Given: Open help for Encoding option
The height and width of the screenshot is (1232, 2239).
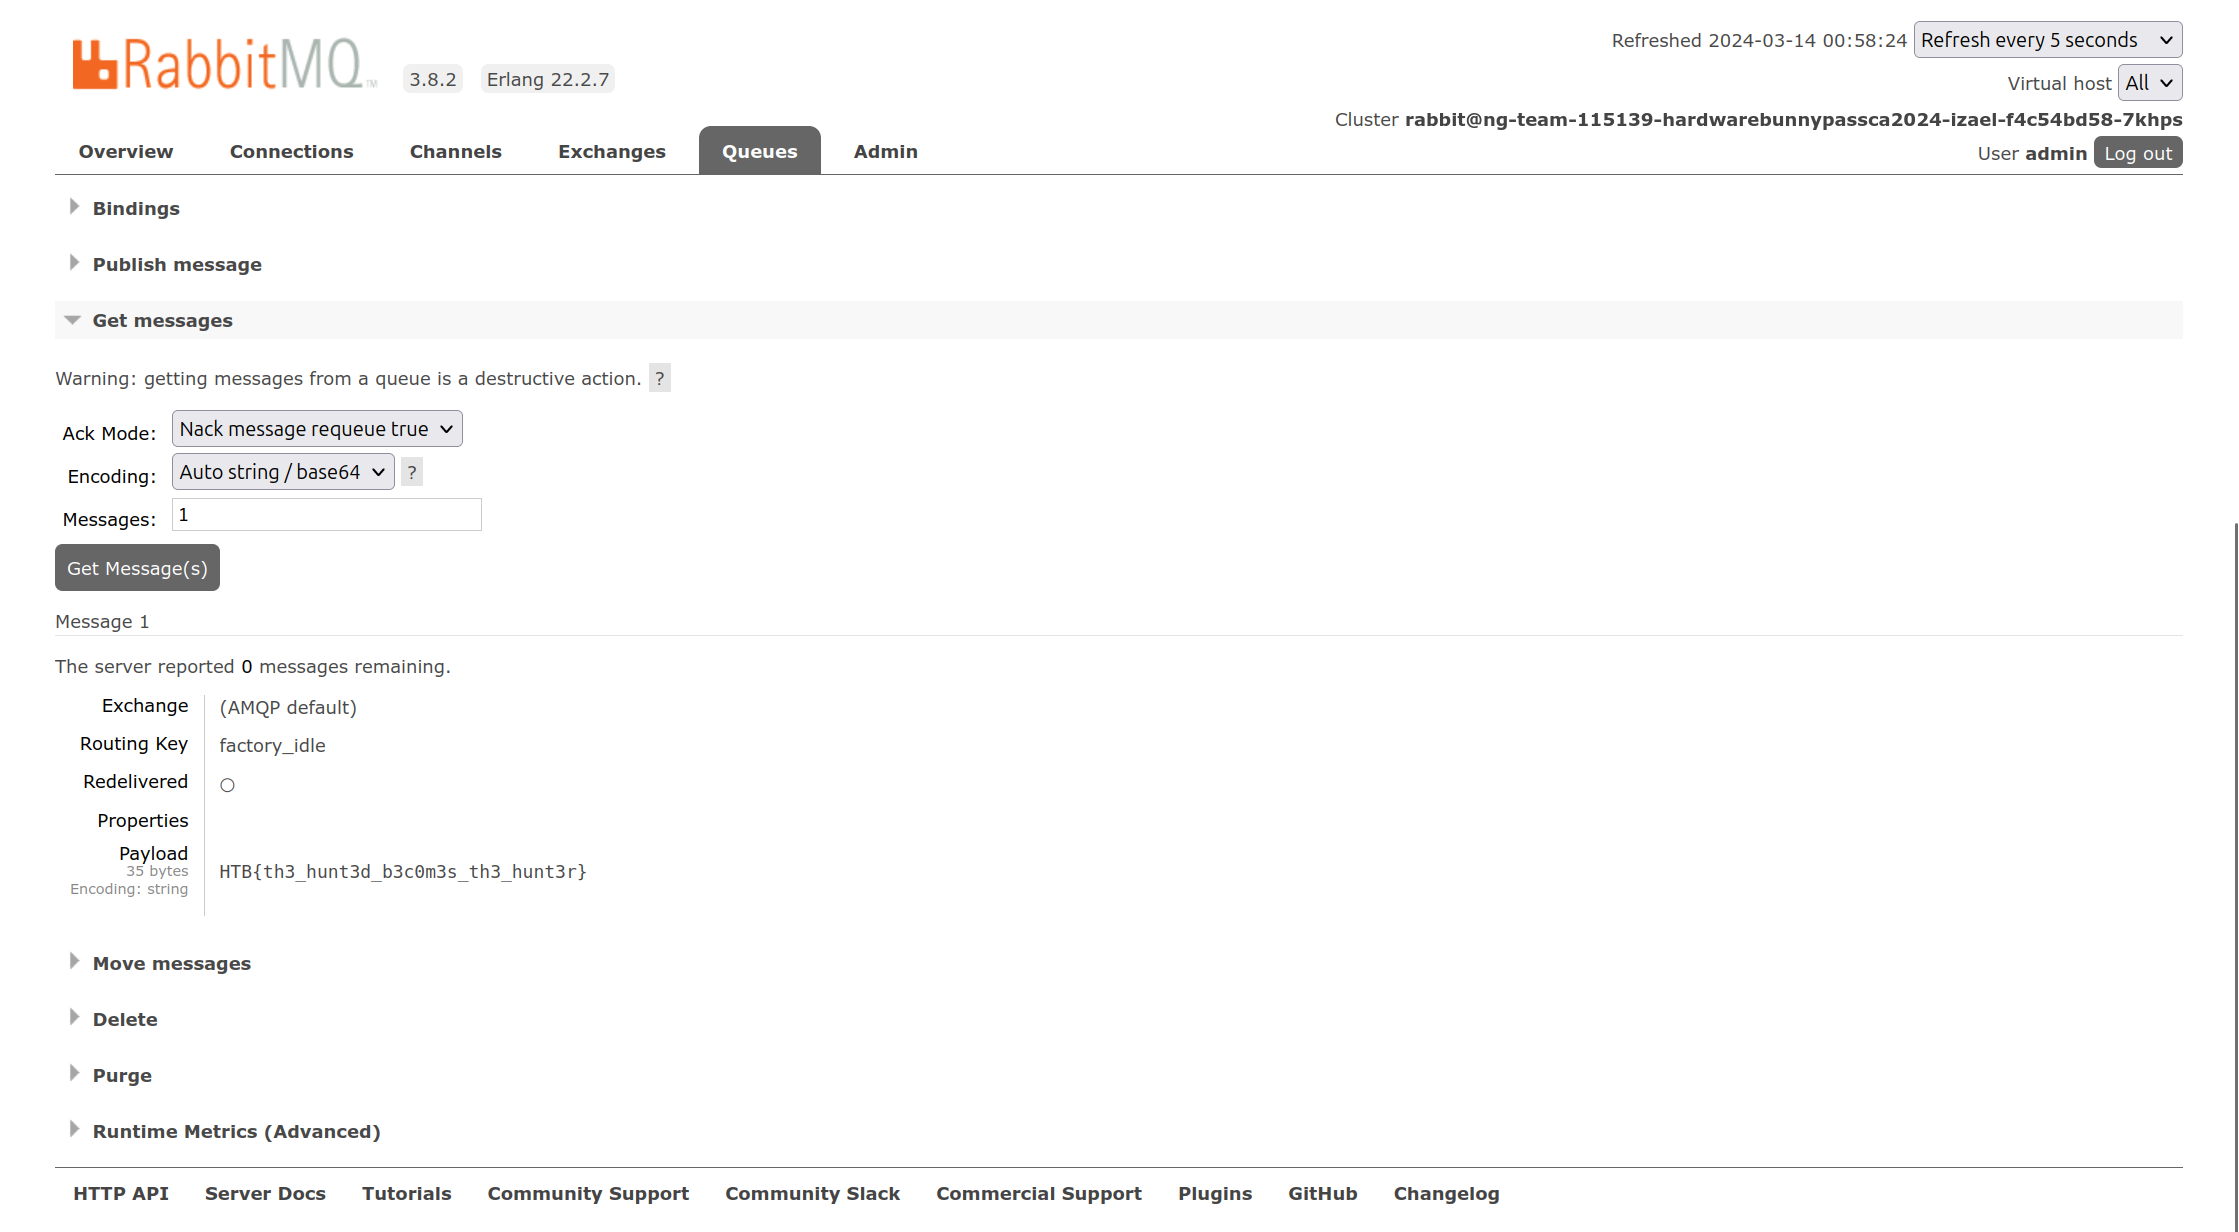Looking at the screenshot, I should (412, 472).
